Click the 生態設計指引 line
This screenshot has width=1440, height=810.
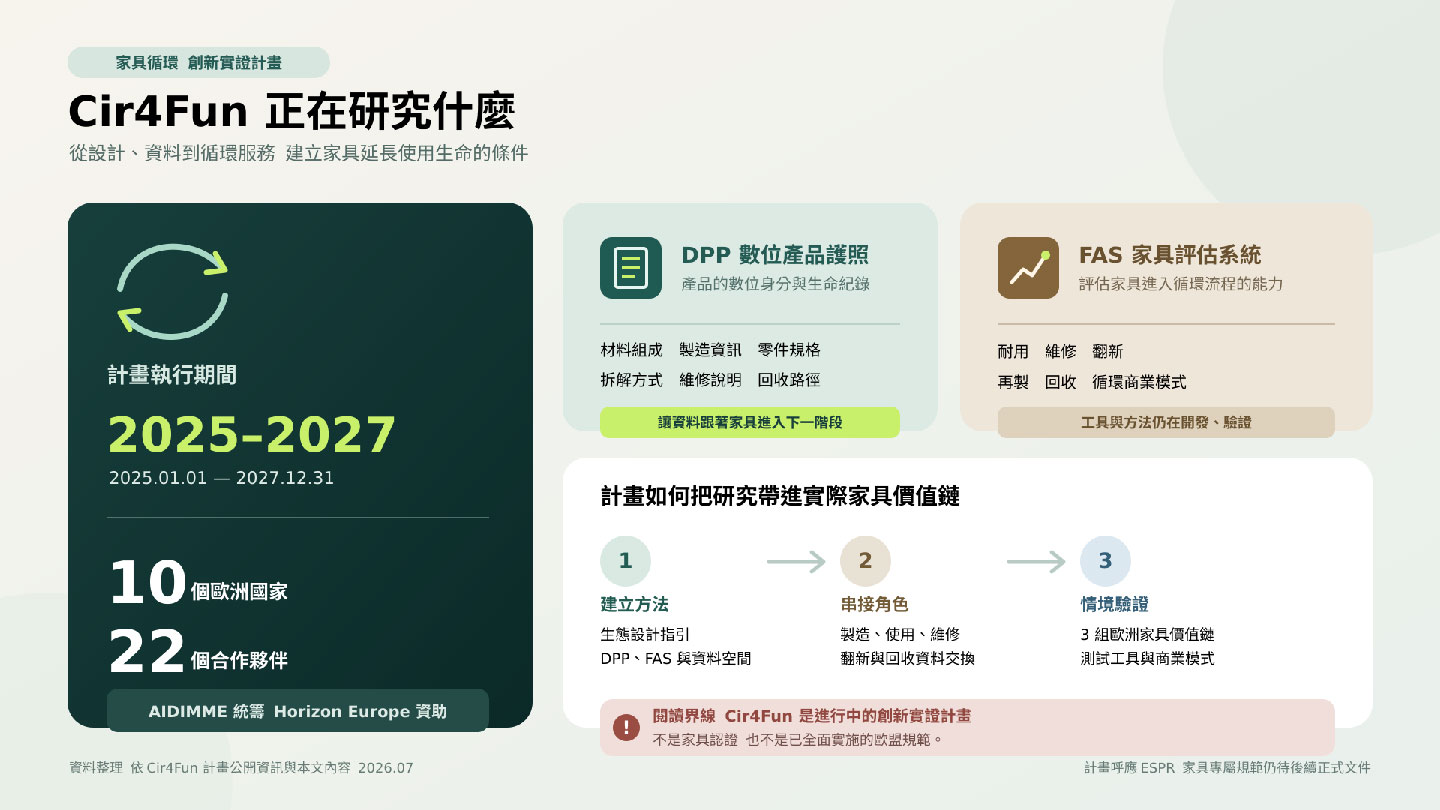click(645, 634)
